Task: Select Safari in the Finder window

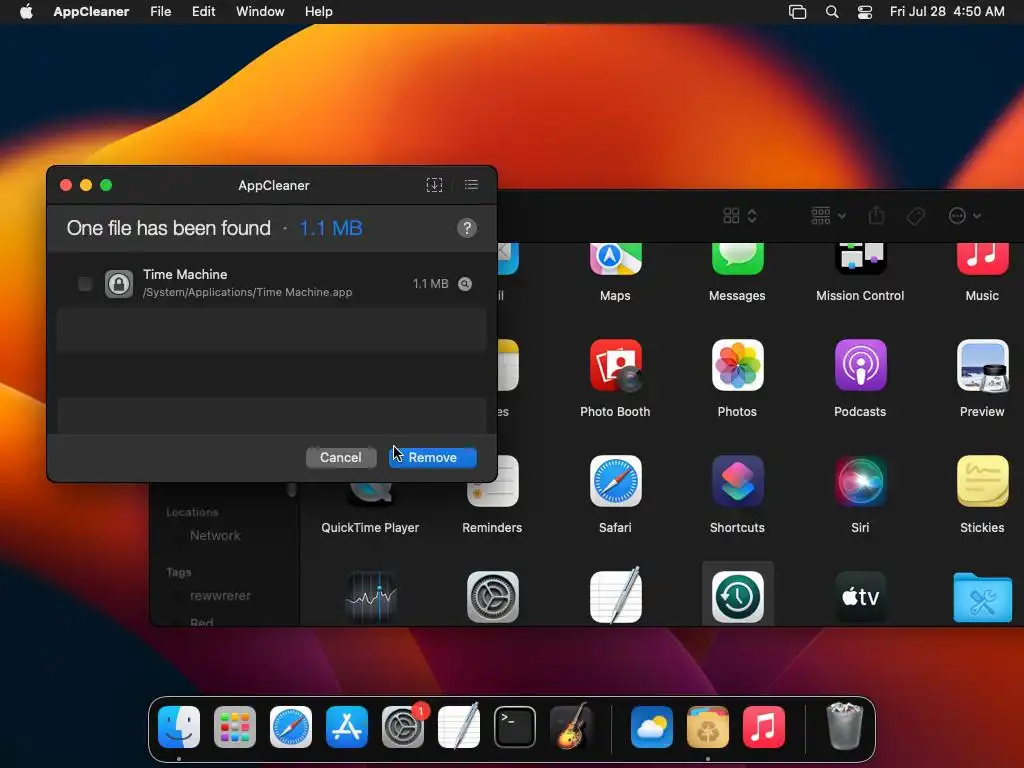Action: [615, 481]
